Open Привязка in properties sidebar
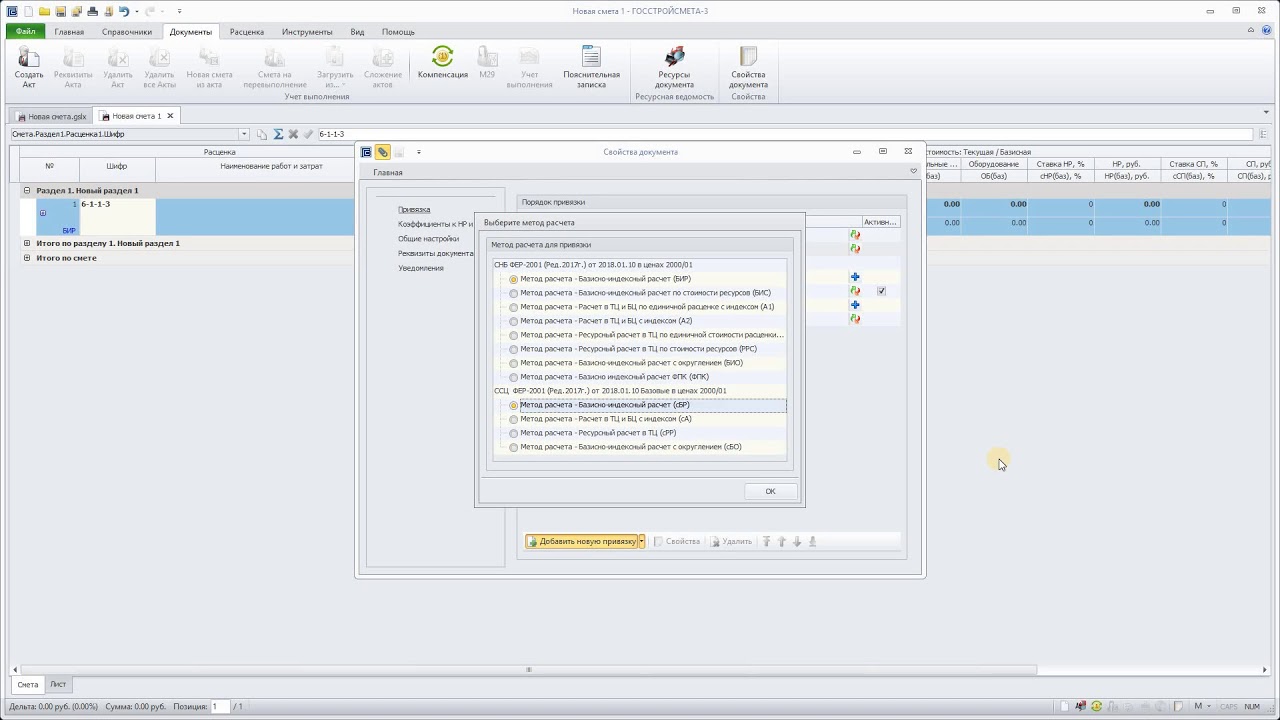 [414, 209]
